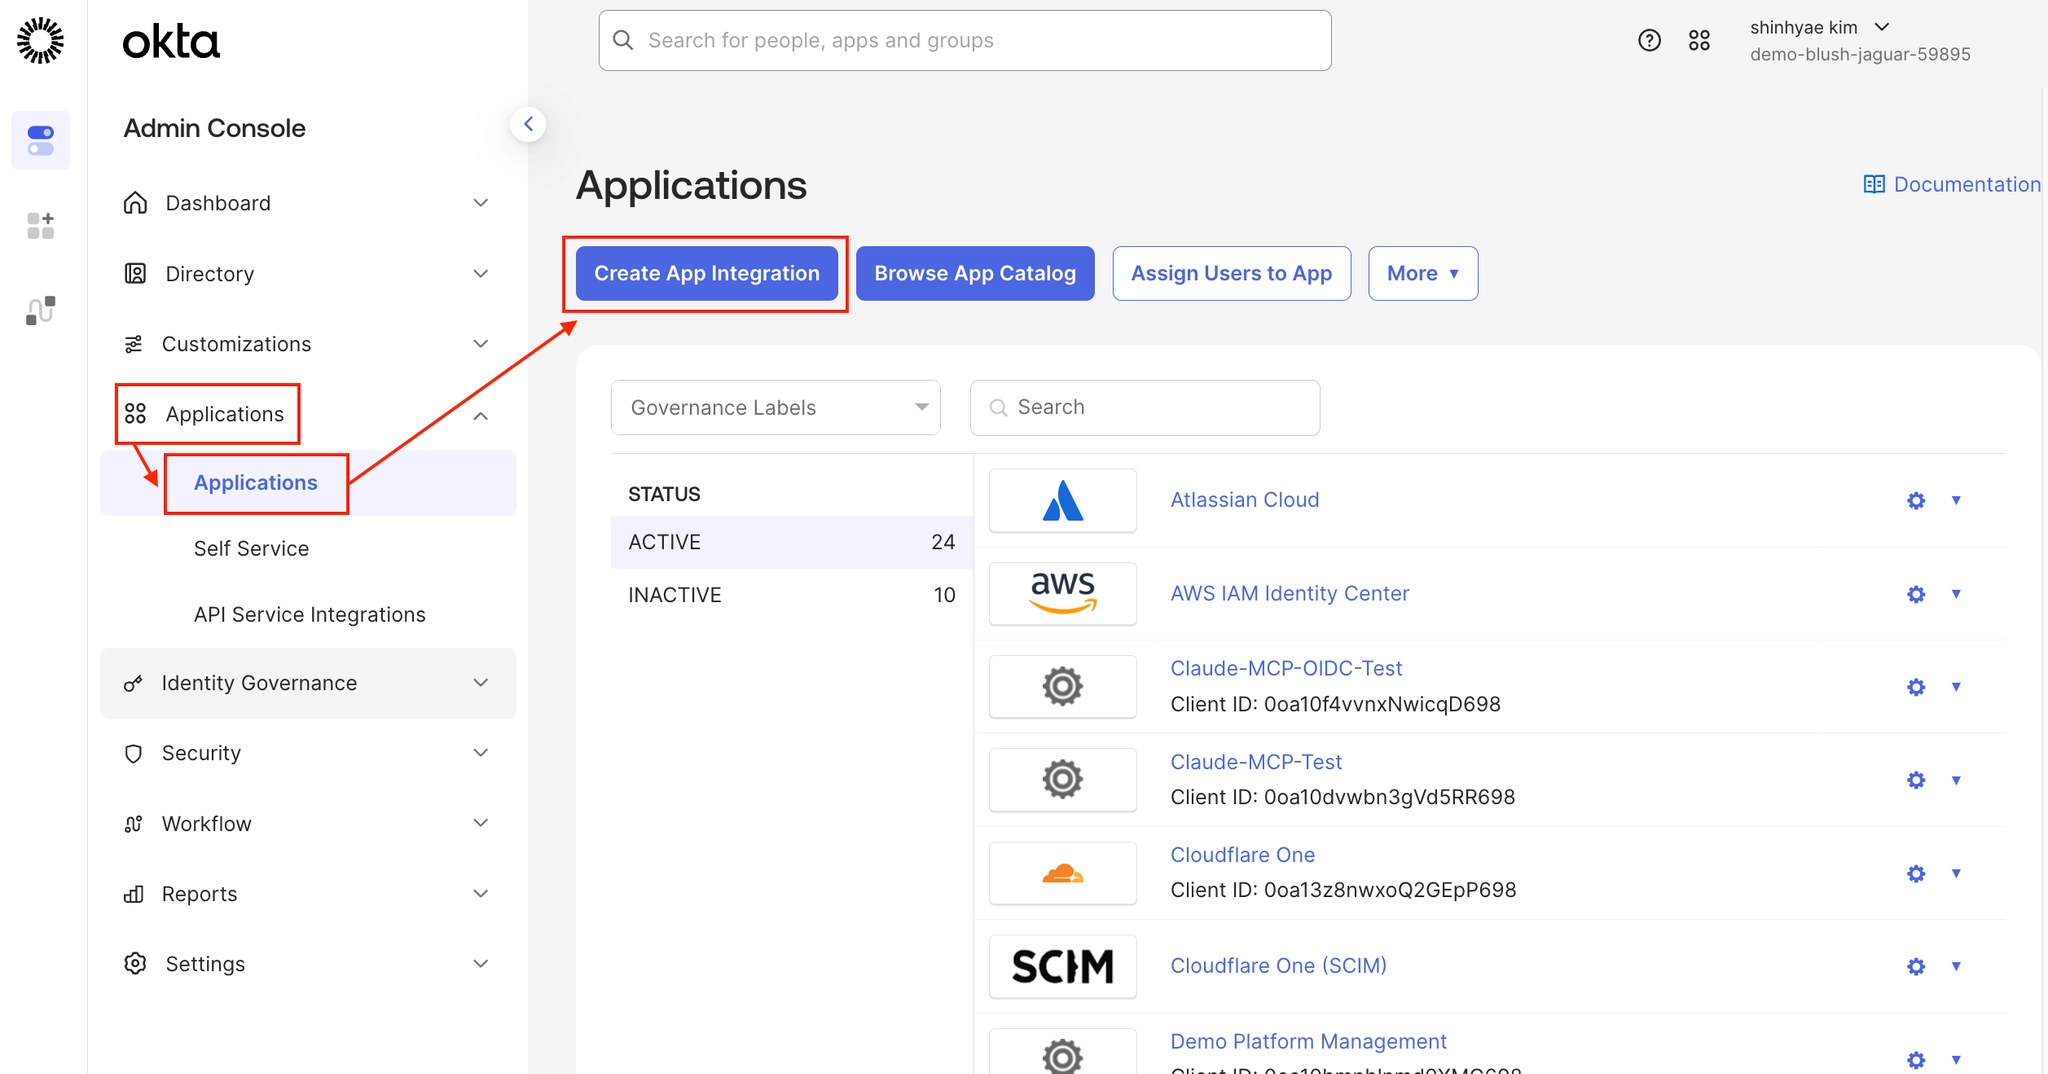The width and height of the screenshot is (2048, 1074).
Task: Click the AWS logo thumbnail
Action: click(x=1063, y=593)
